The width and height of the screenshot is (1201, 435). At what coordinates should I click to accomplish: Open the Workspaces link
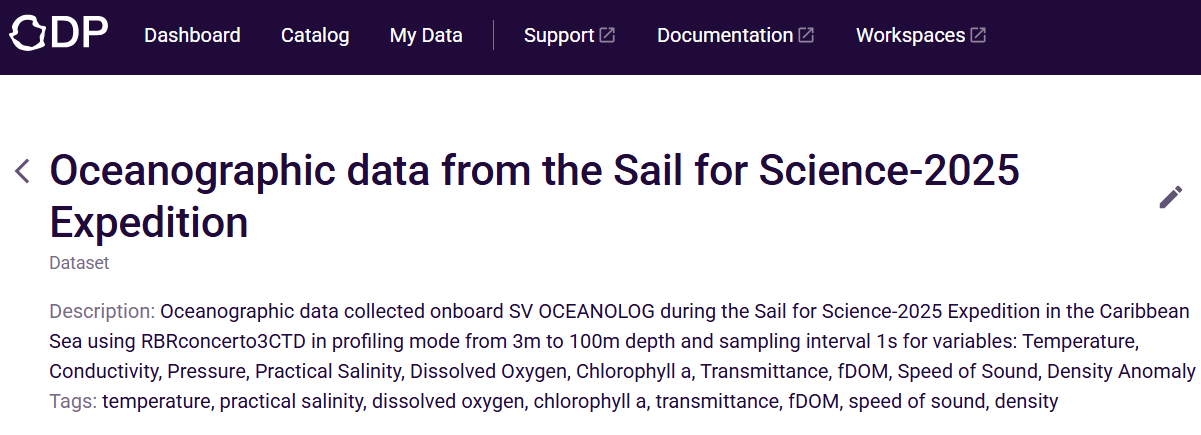pyautogui.click(x=910, y=35)
